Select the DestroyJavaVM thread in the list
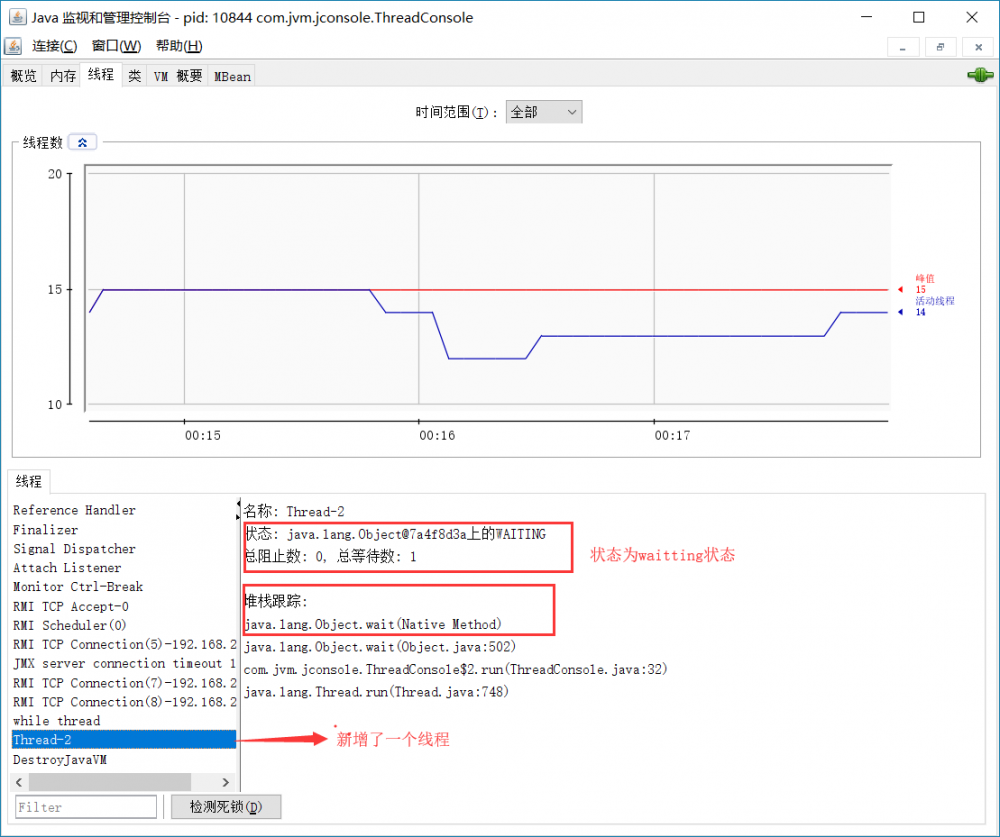Screen dimensions: 1000x837 click(x=60, y=759)
